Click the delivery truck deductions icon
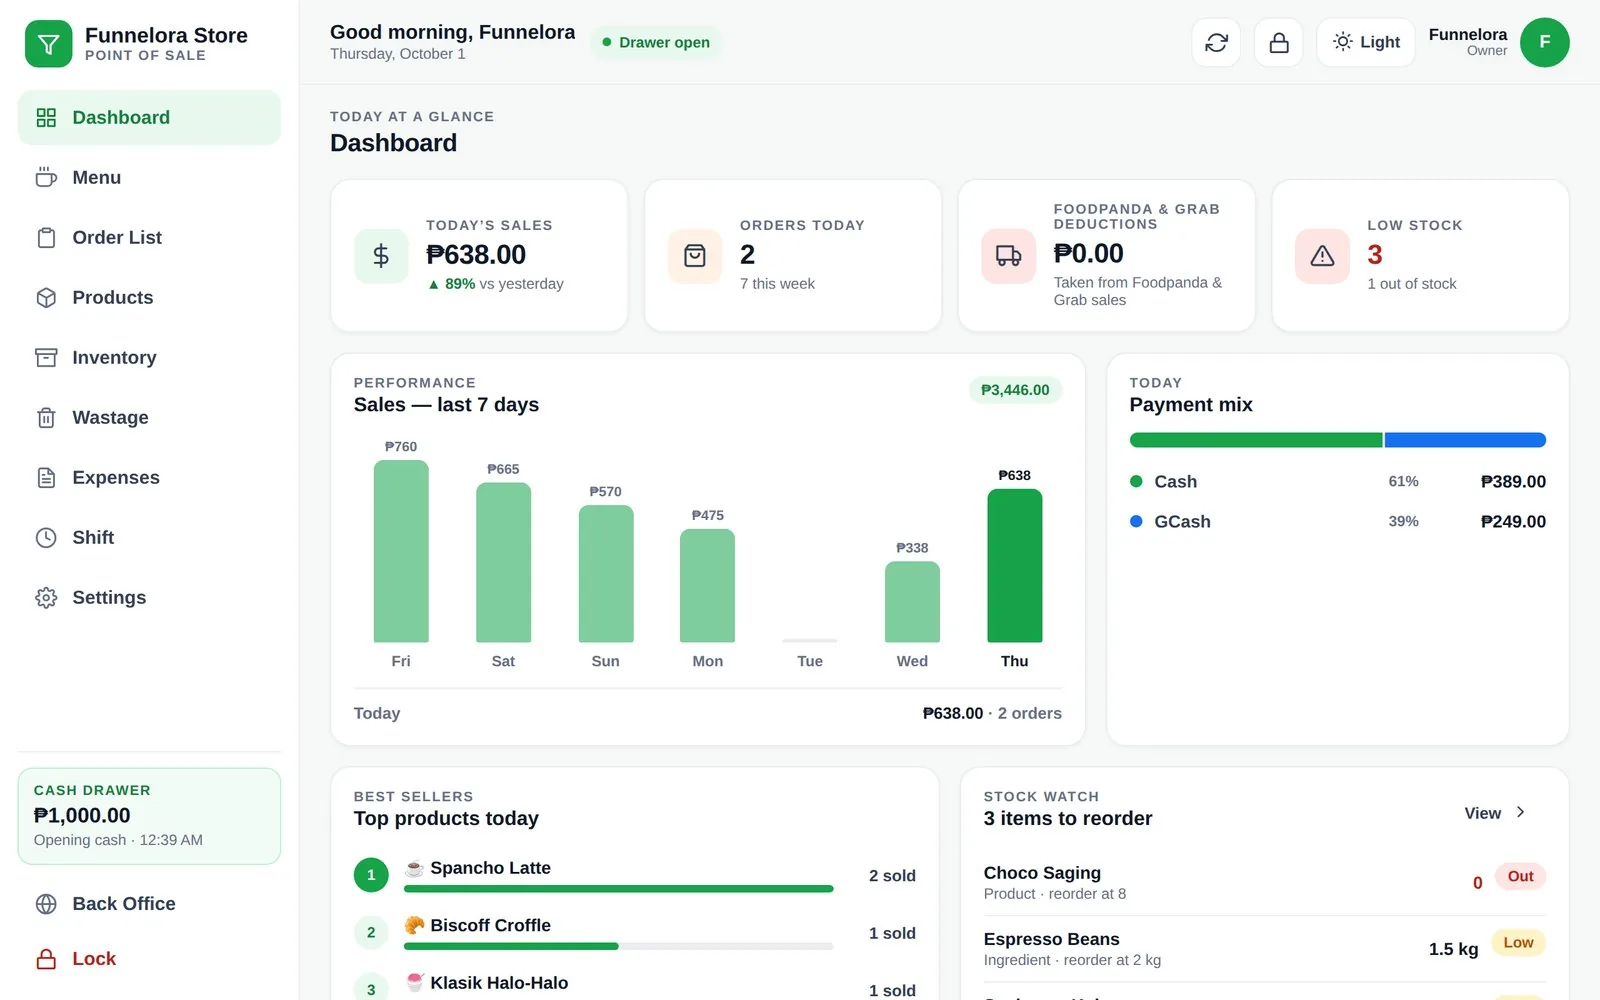 coord(1008,256)
